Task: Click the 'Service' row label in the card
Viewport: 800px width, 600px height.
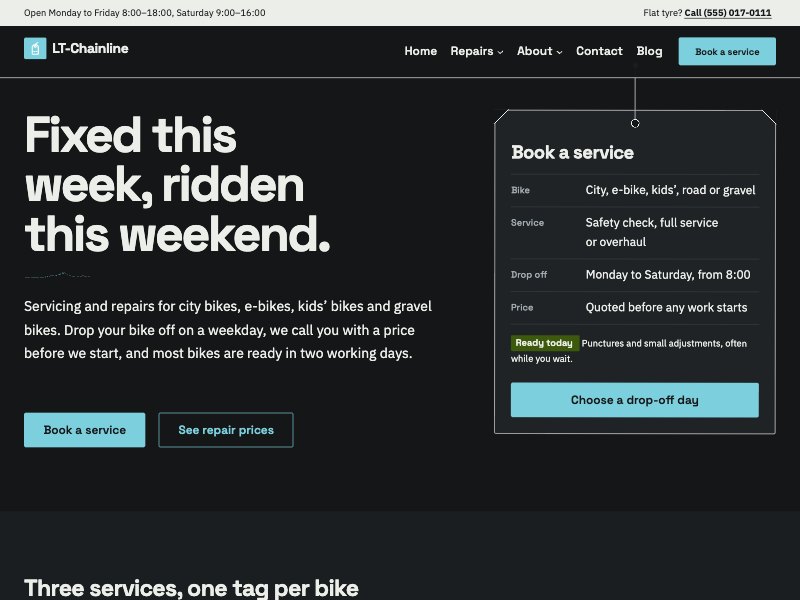Action: point(527,223)
